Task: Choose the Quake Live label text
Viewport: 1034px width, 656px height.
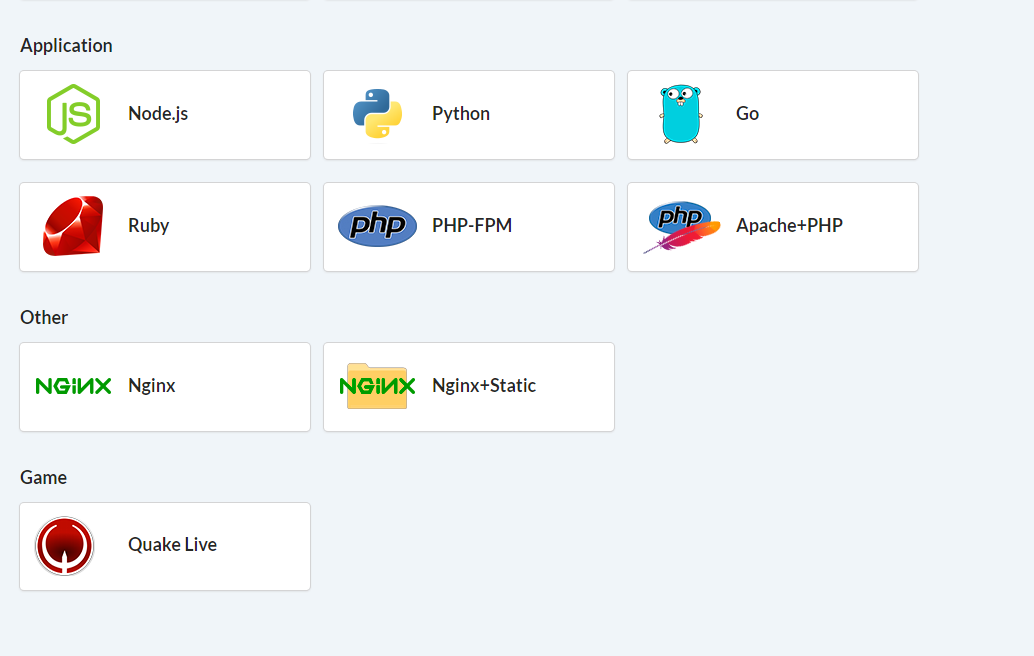Action: 172,545
